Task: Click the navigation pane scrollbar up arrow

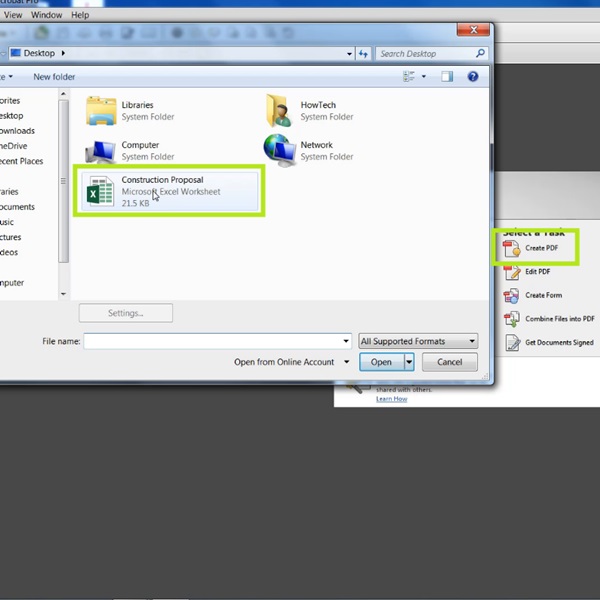Action: click(64, 94)
